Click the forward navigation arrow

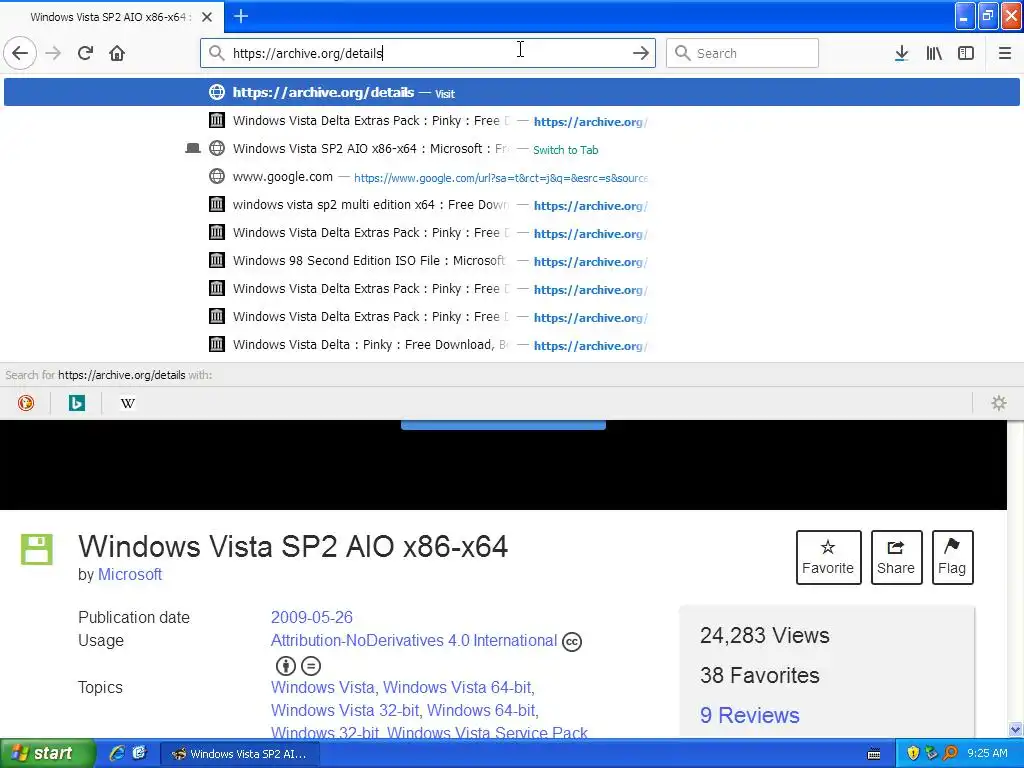53,53
